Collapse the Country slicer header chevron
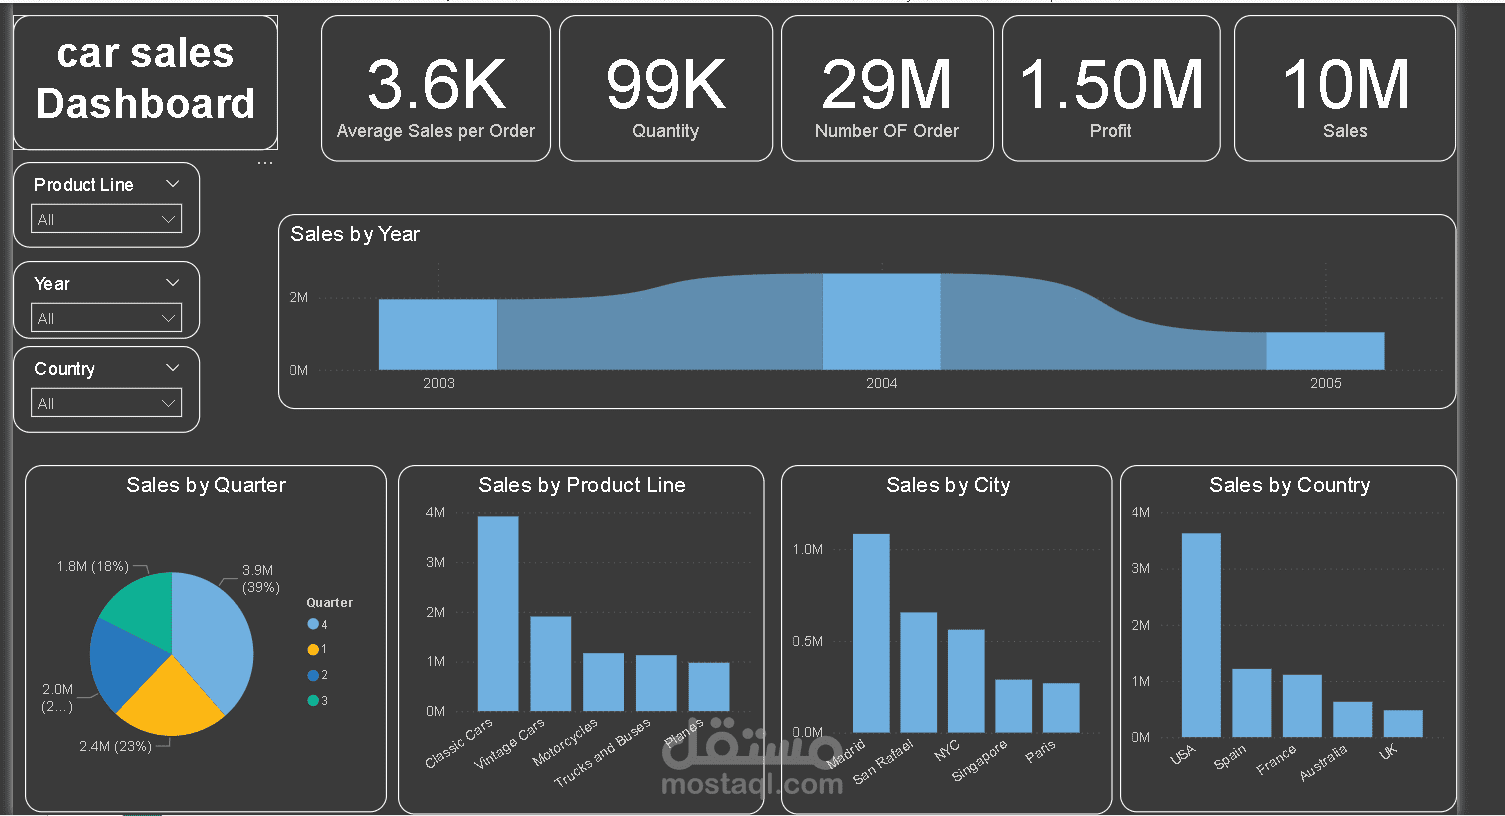The height and width of the screenshot is (816, 1505). coord(172,368)
